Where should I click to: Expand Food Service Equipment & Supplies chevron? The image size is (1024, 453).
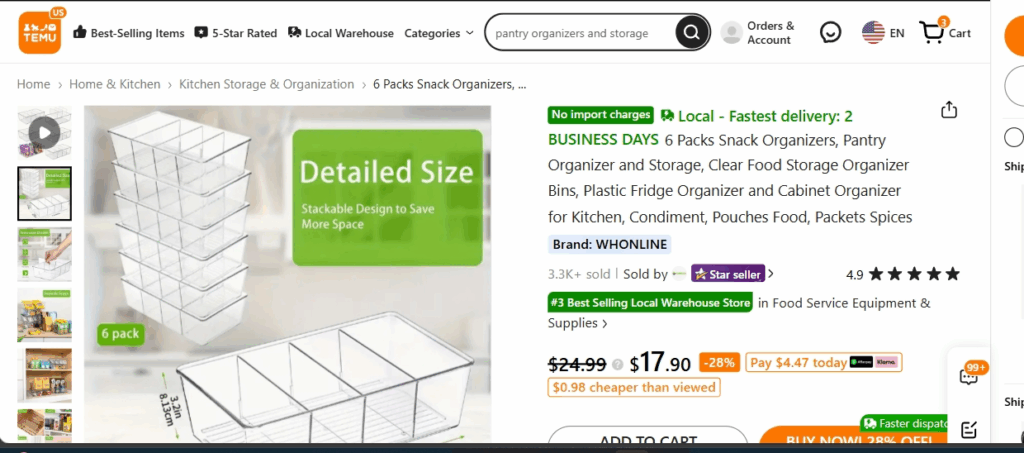point(604,324)
